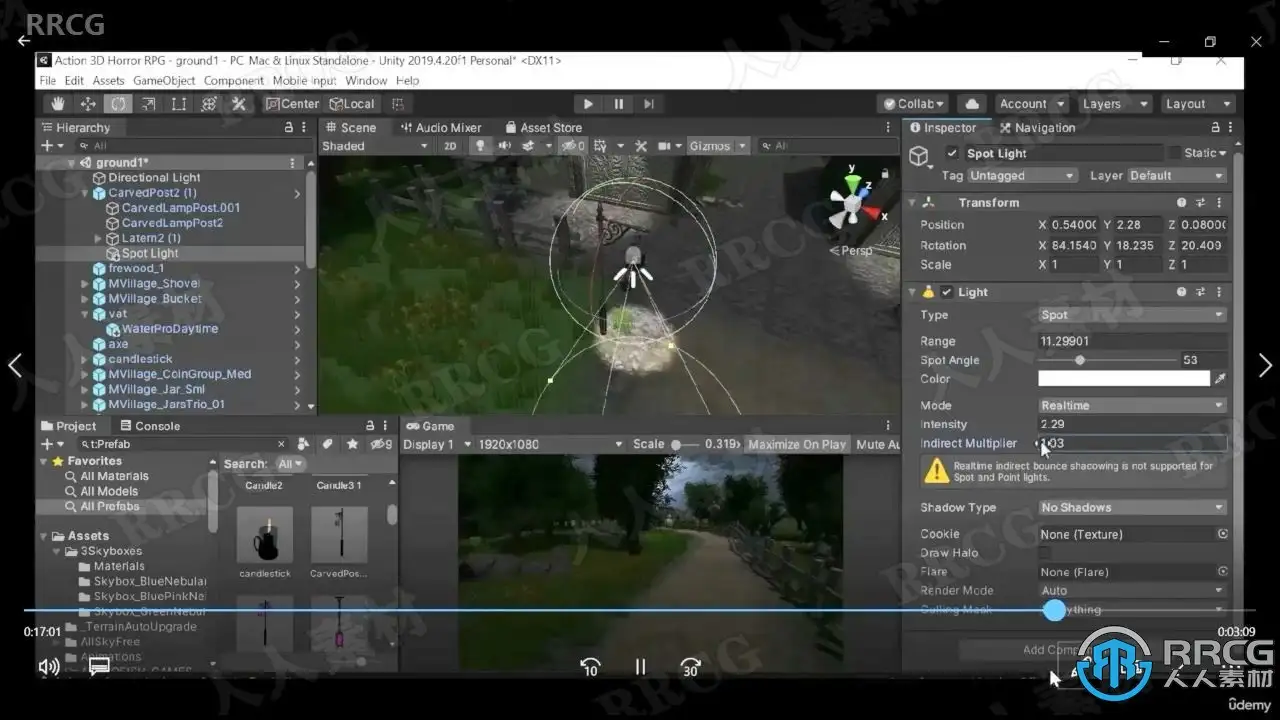
Task: Toggle Center pivot mode
Action: (292, 104)
